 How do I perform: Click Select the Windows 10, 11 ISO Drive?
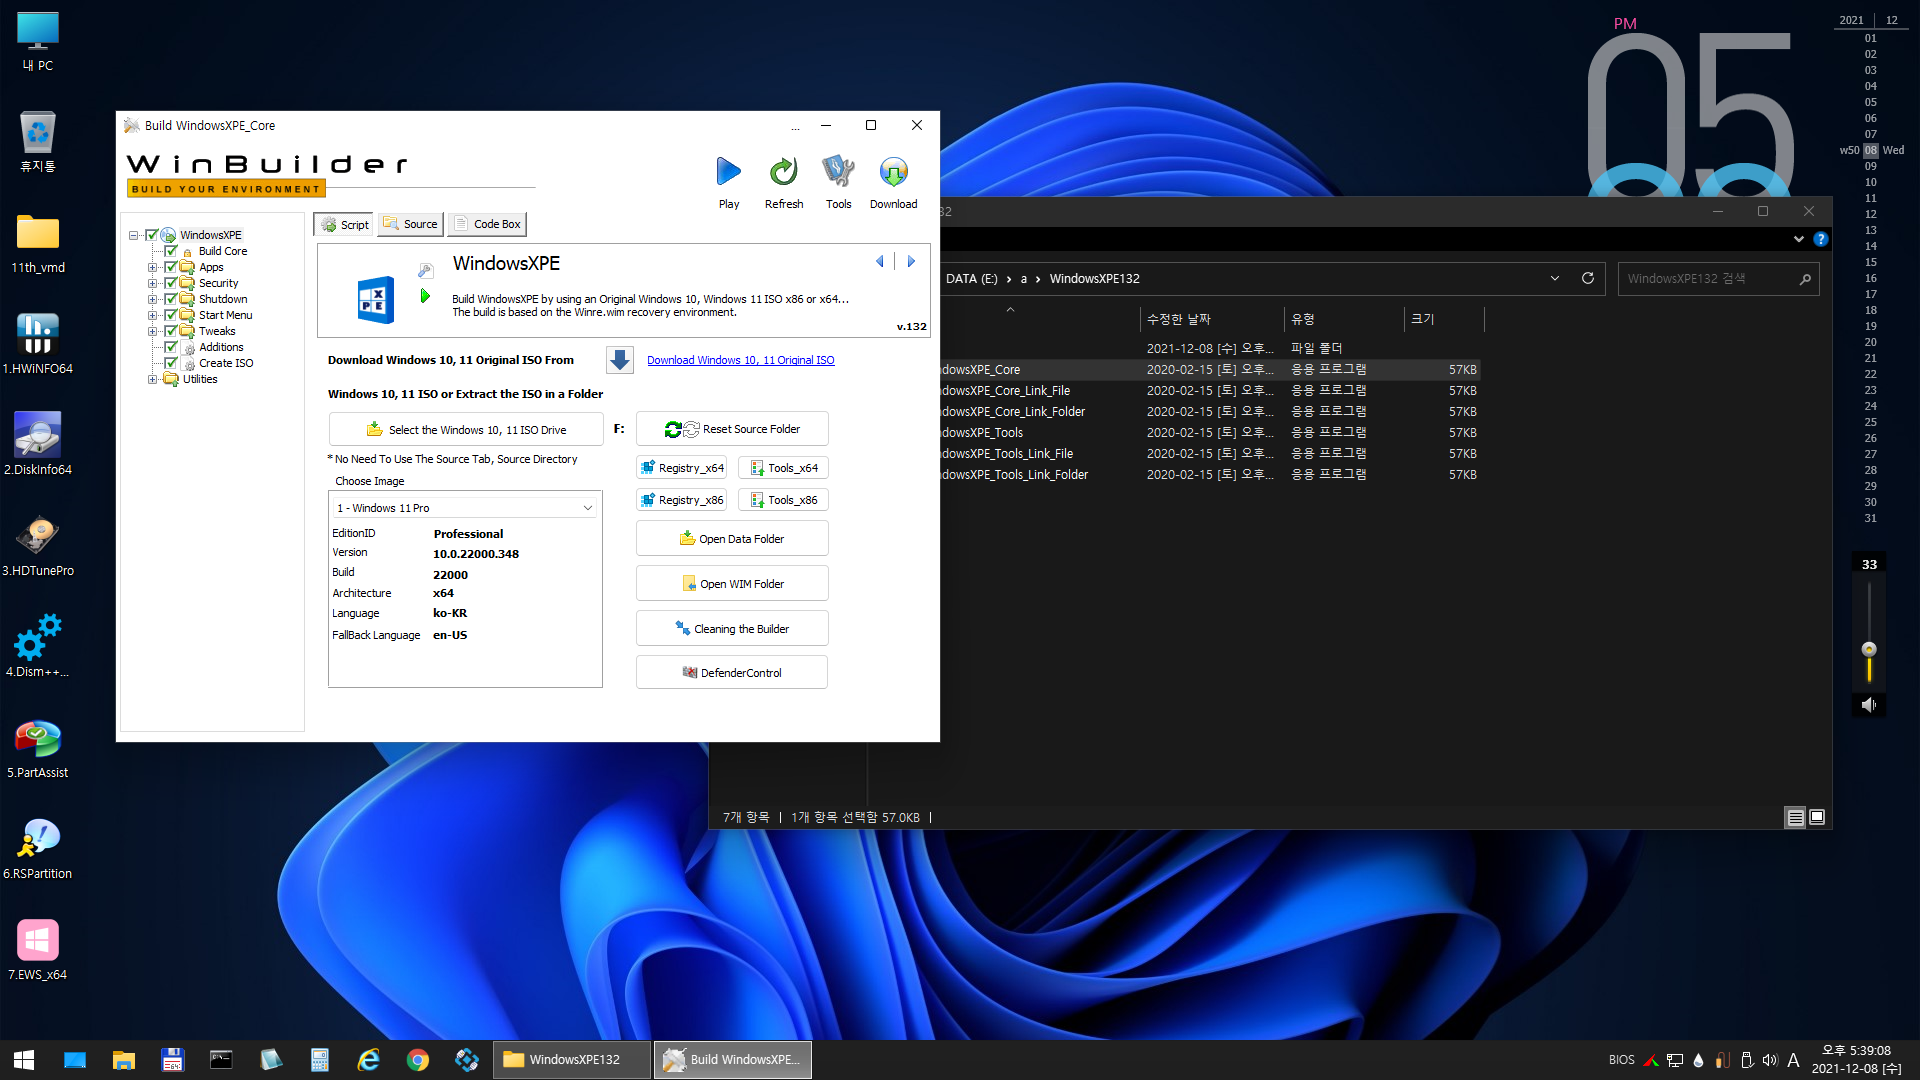click(466, 429)
